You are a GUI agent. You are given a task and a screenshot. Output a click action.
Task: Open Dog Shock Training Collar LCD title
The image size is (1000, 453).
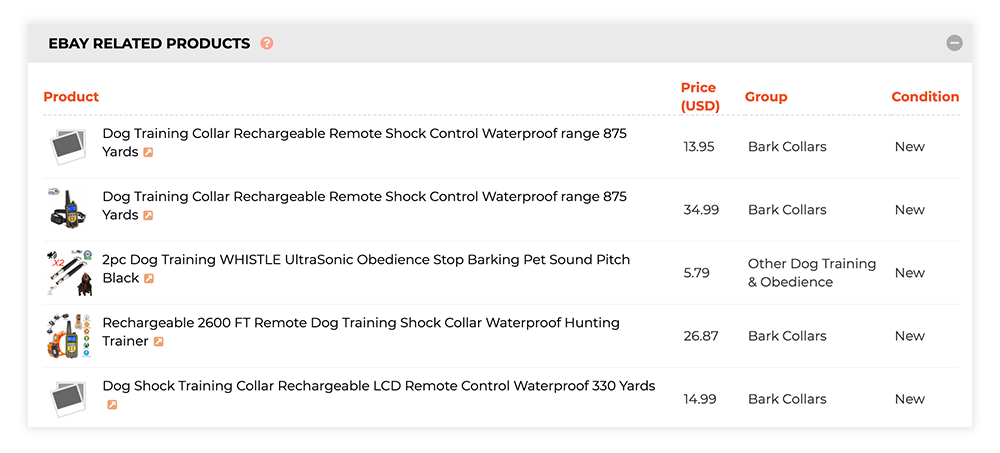click(x=379, y=386)
